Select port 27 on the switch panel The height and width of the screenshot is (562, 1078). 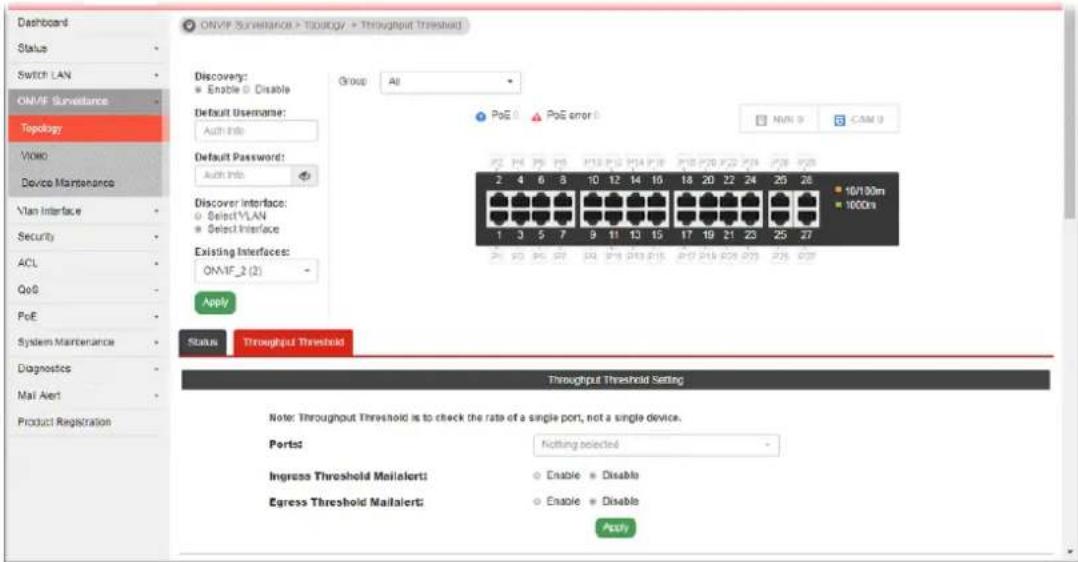806,218
